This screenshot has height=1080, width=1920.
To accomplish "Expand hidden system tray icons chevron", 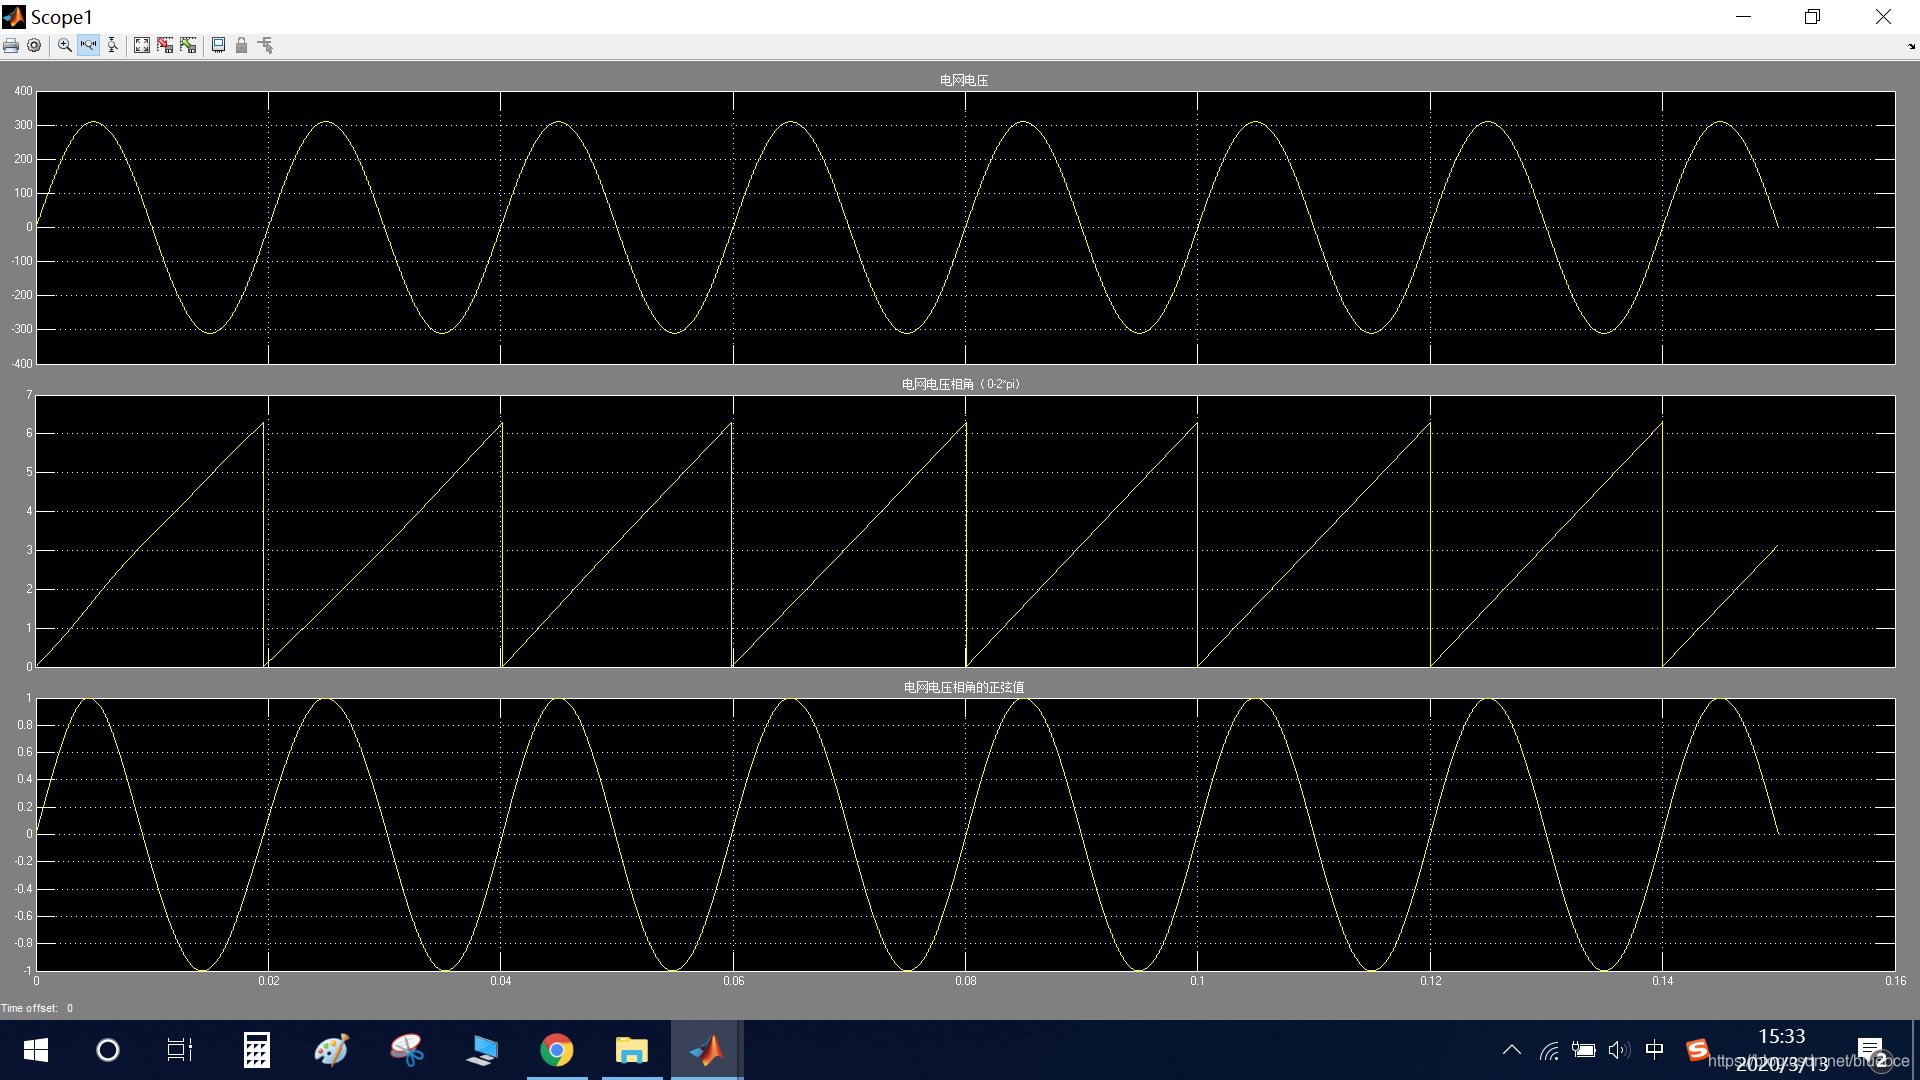I will tap(1512, 1050).
